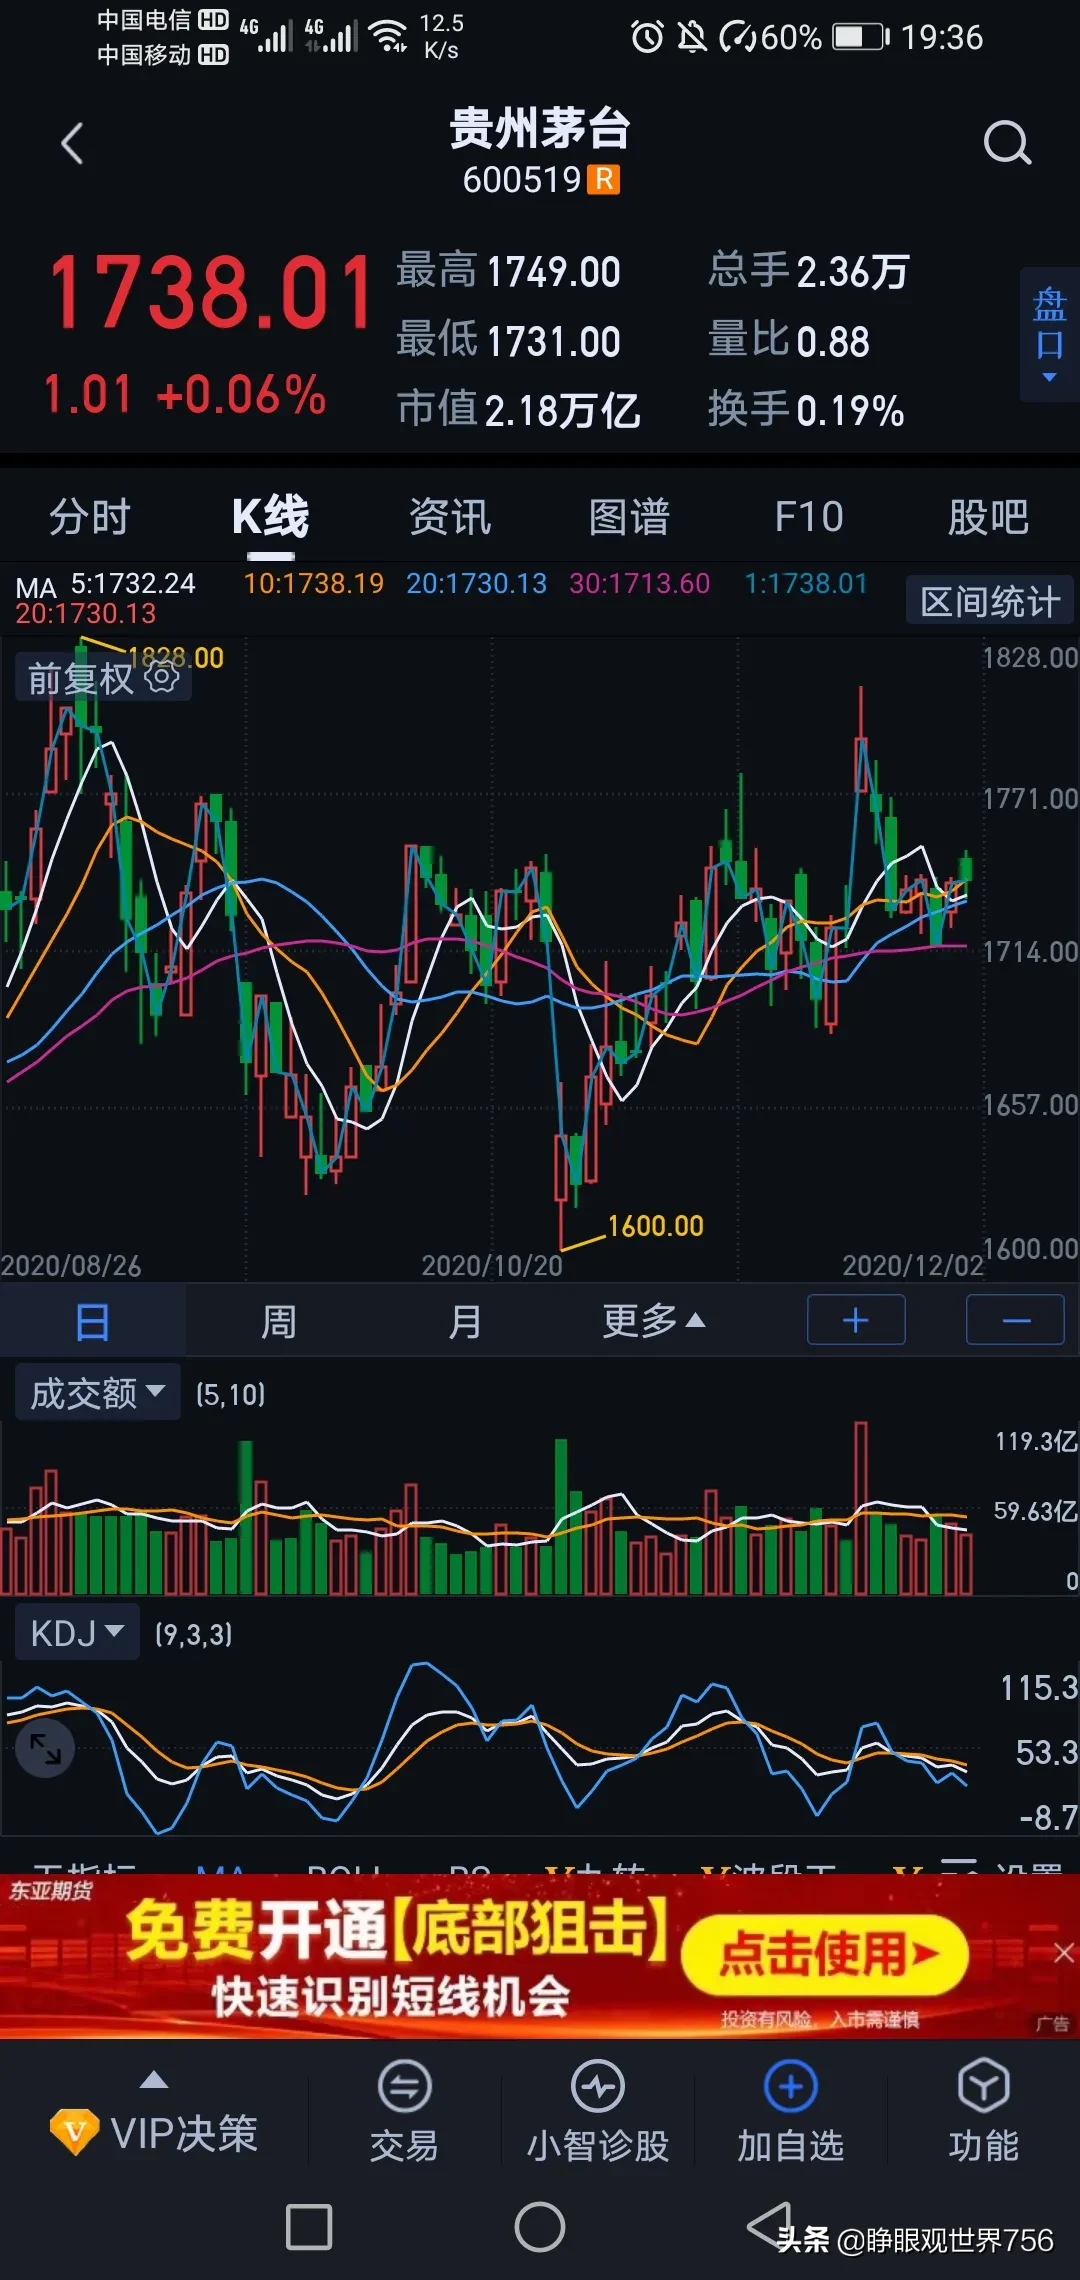
Task: Select weekly 周 period
Action: point(278,1321)
